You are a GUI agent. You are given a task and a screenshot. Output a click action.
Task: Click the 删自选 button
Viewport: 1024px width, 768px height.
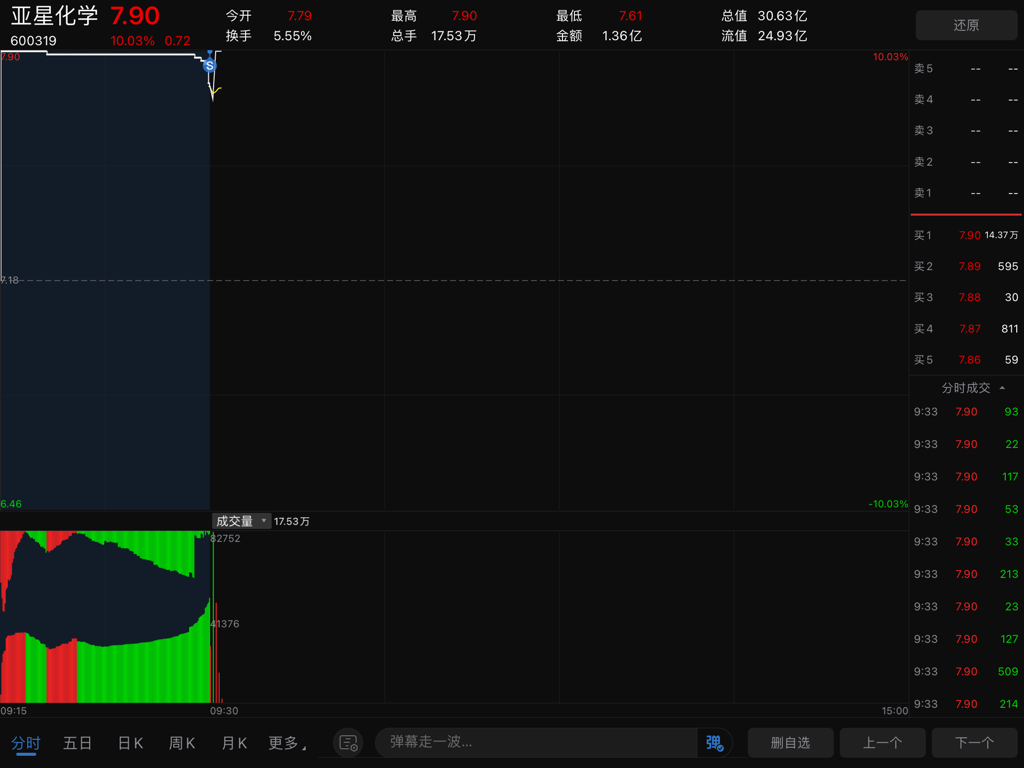tap(790, 743)
